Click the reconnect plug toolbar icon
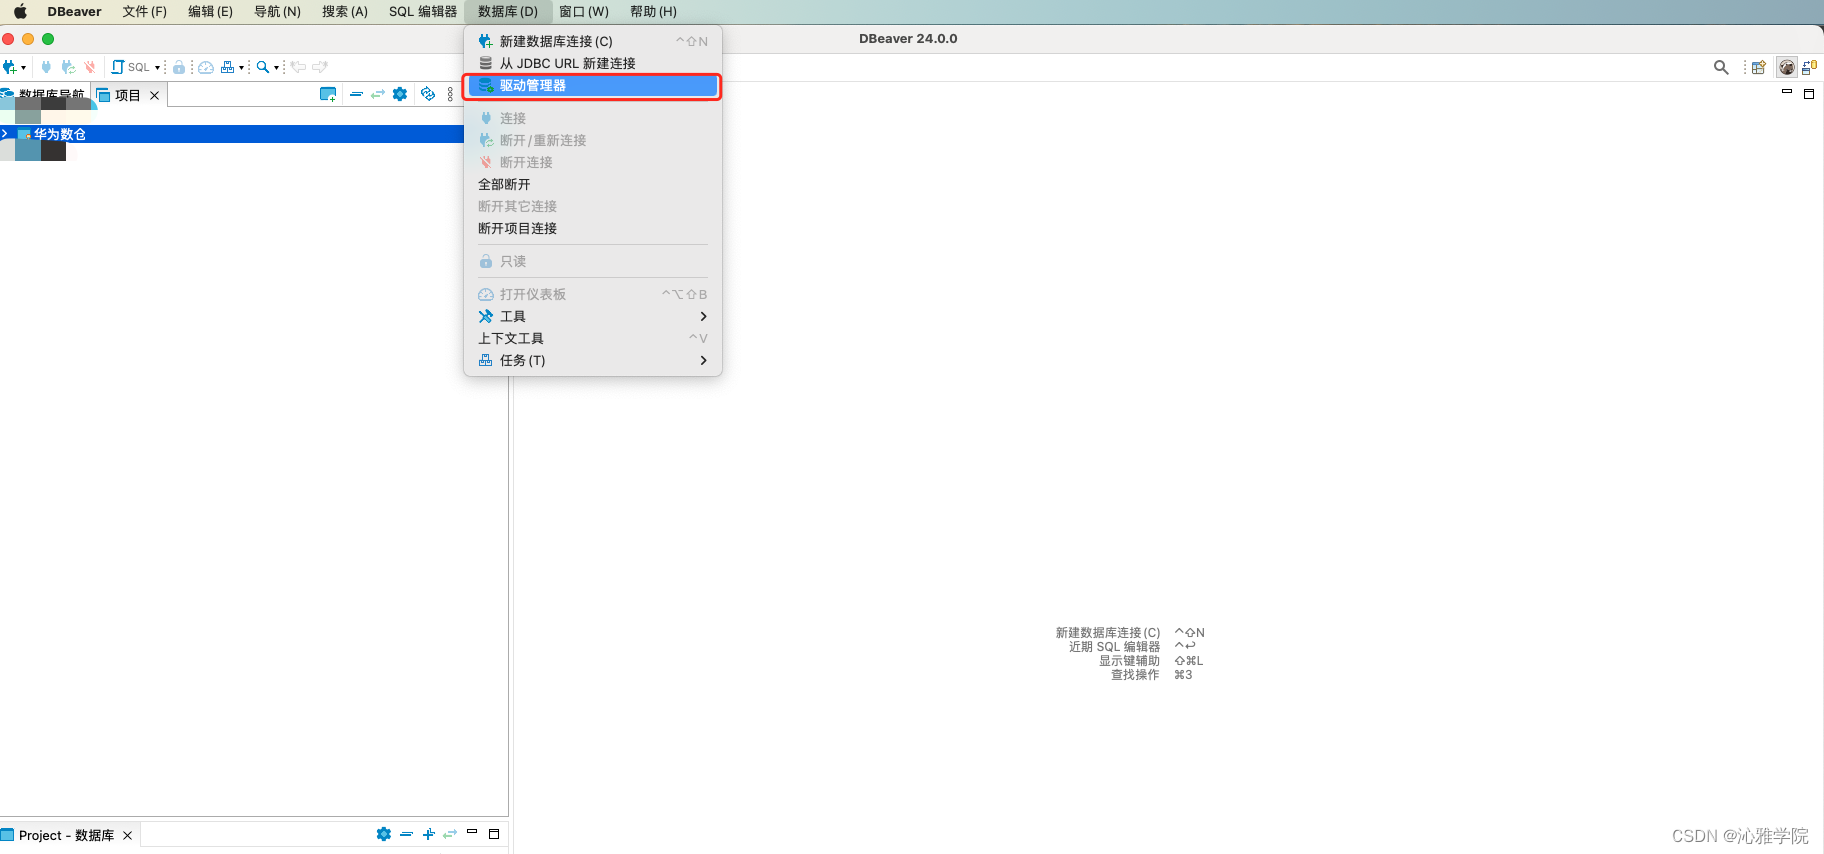This screenshot has height=854, width=1824. (68, 67)
